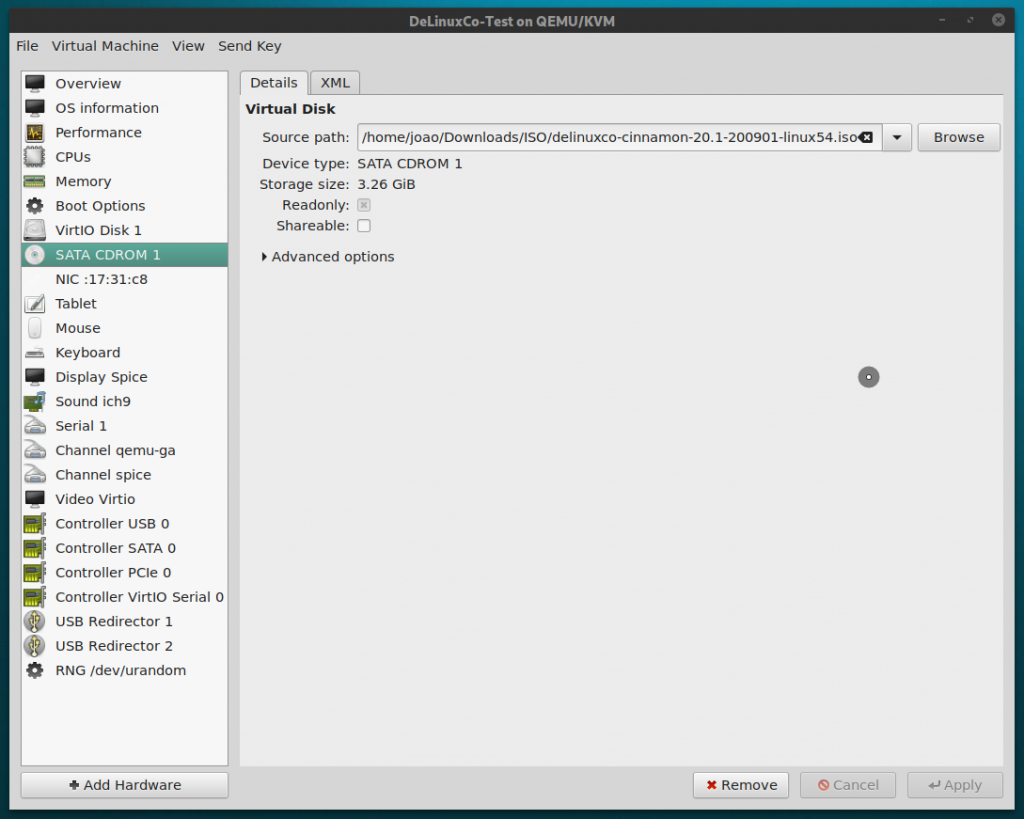The height and width of the screenshot is (819, 1024).
Task: Select the VirtIO Disk 1 entry
Action: (x=100, y=230)
